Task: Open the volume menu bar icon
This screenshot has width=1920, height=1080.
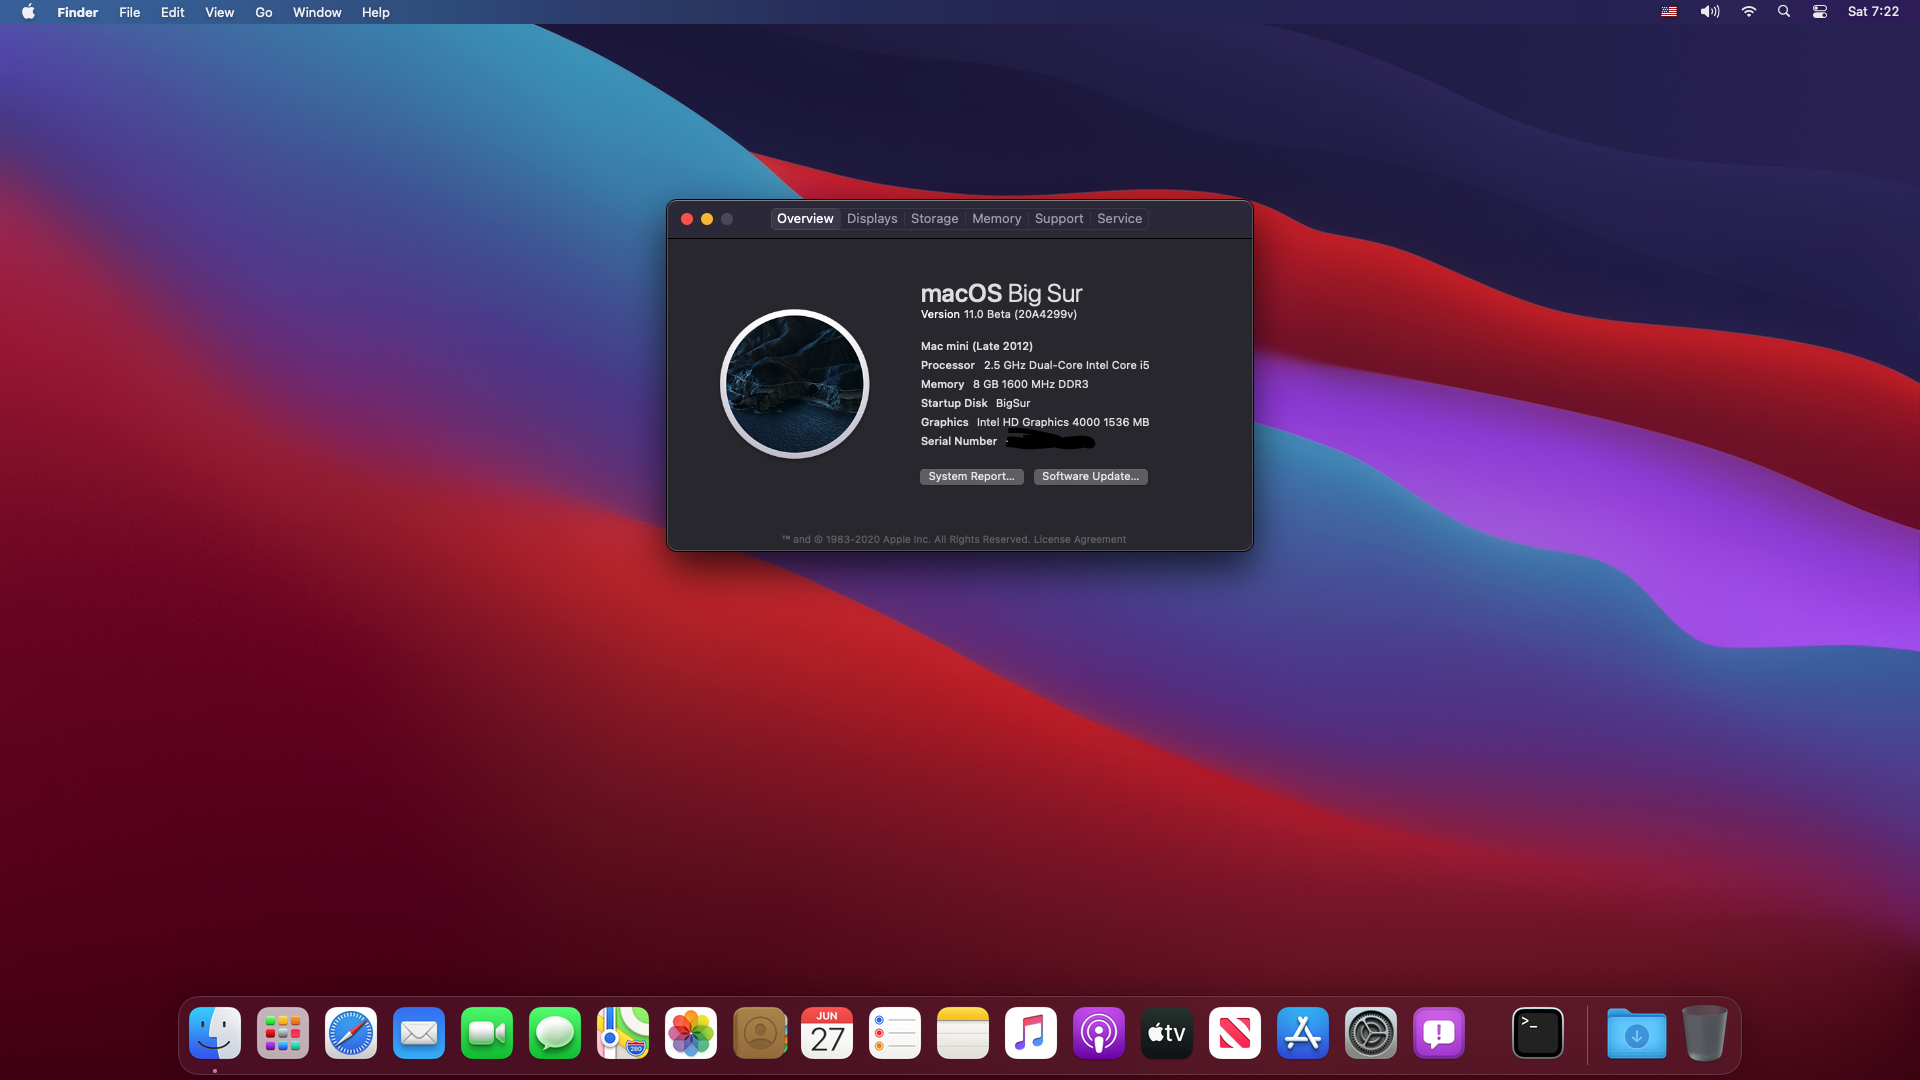Action: [1710, 12]
